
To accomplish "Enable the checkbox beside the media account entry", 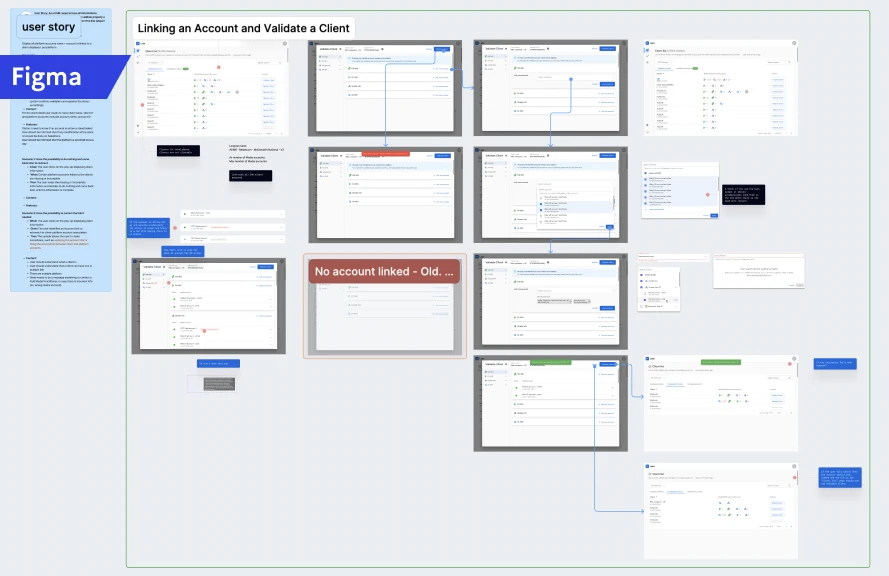I will point(541,210).
